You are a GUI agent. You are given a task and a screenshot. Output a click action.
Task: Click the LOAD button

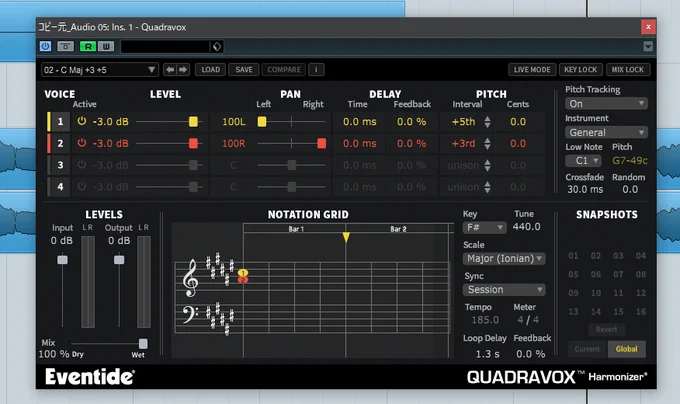pyautogui.click(x=210, y=69)
